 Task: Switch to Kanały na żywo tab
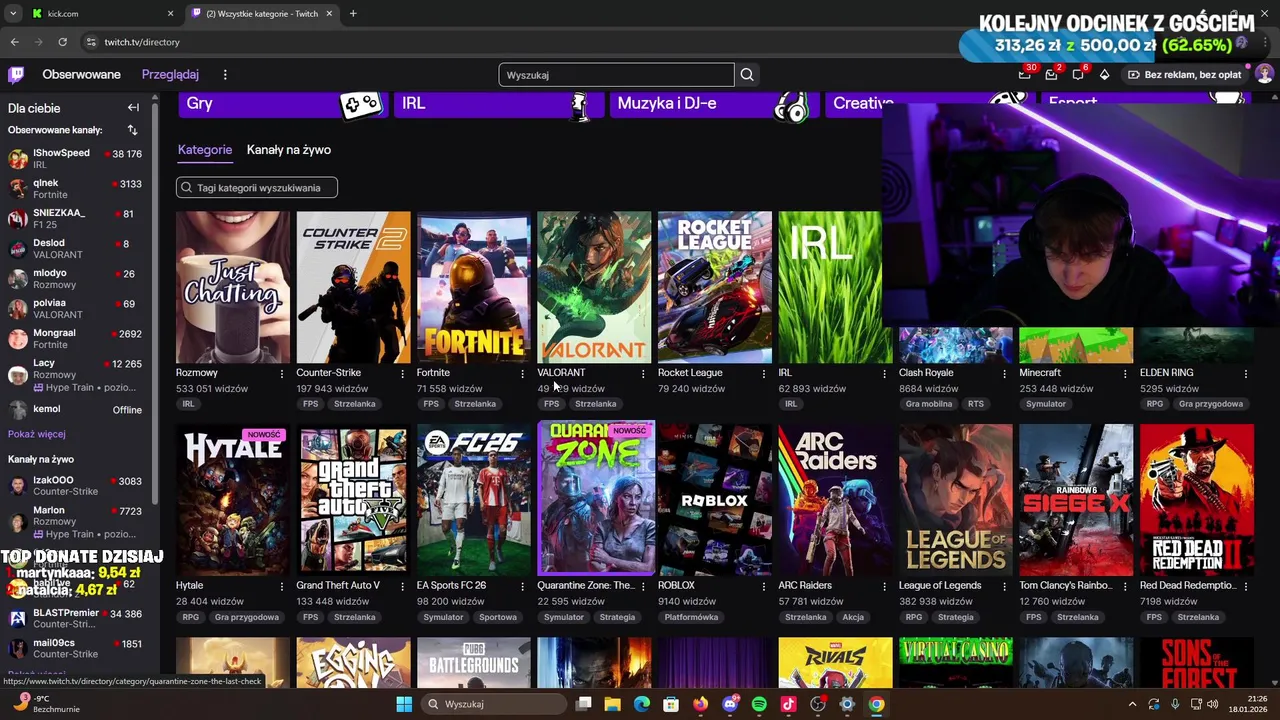click(x=289, y=150)
